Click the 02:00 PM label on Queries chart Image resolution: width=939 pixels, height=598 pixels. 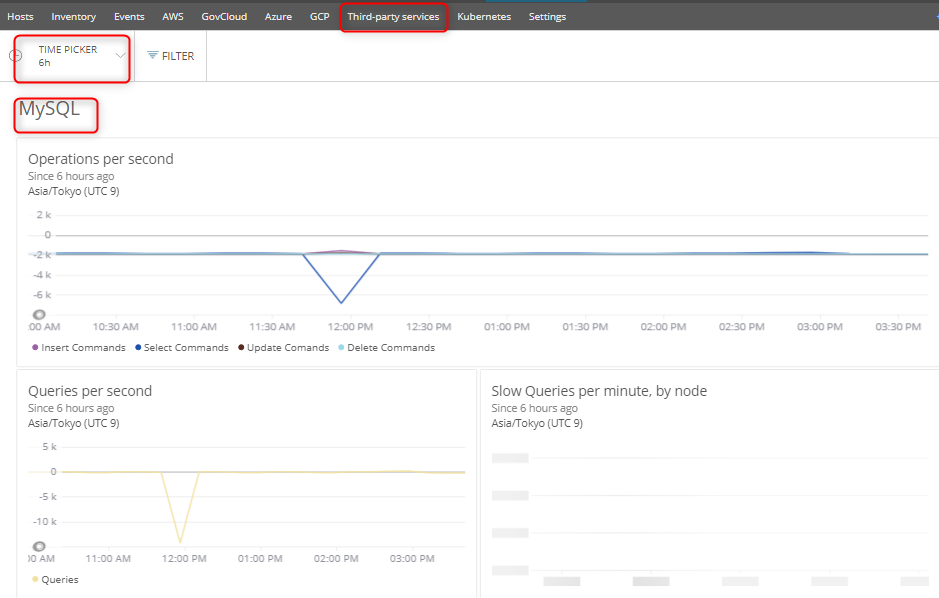pyautogui.click(x=336, y=558)
